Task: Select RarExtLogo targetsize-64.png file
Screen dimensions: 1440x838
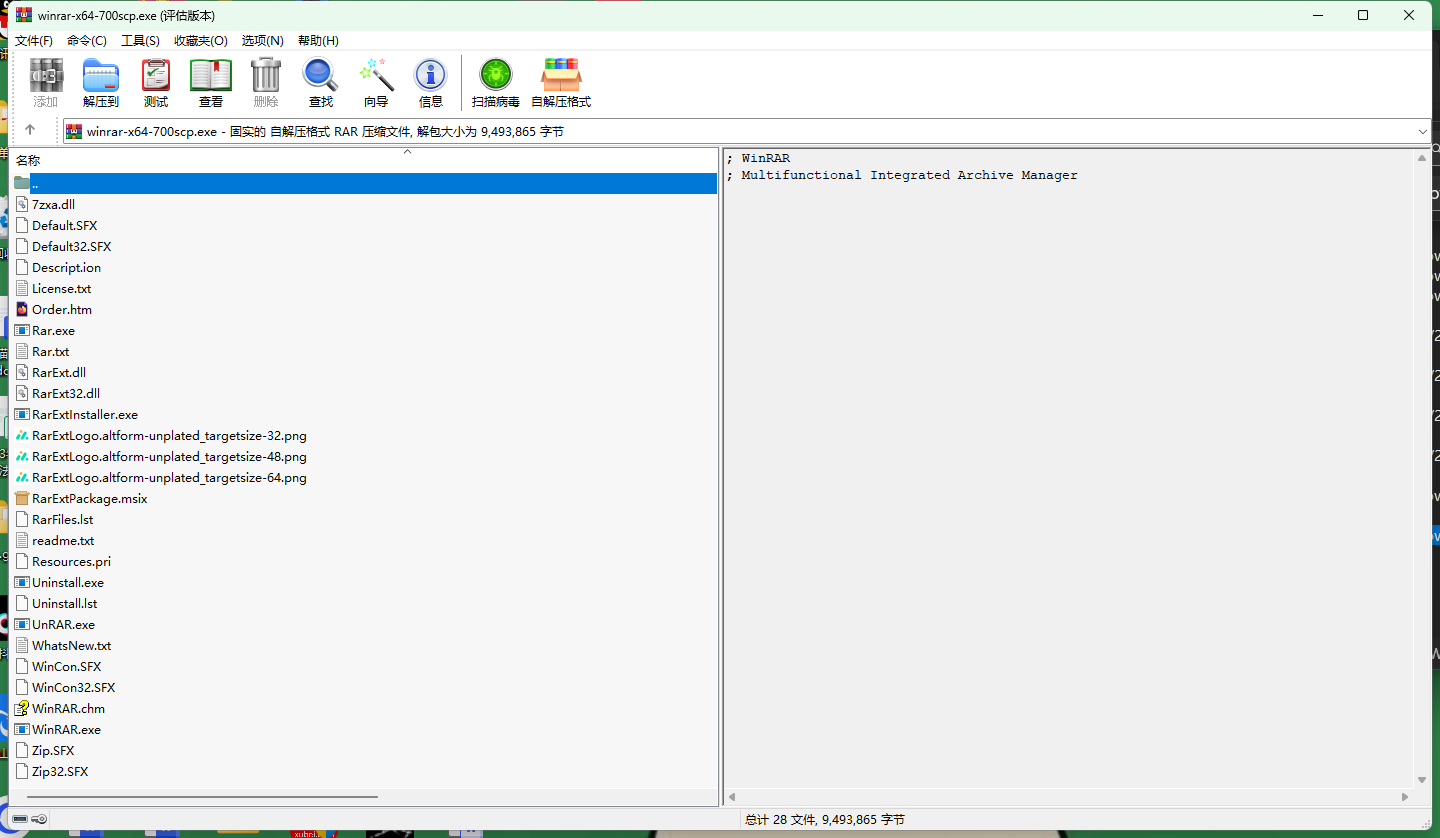Action: click(x=169, y=477)
